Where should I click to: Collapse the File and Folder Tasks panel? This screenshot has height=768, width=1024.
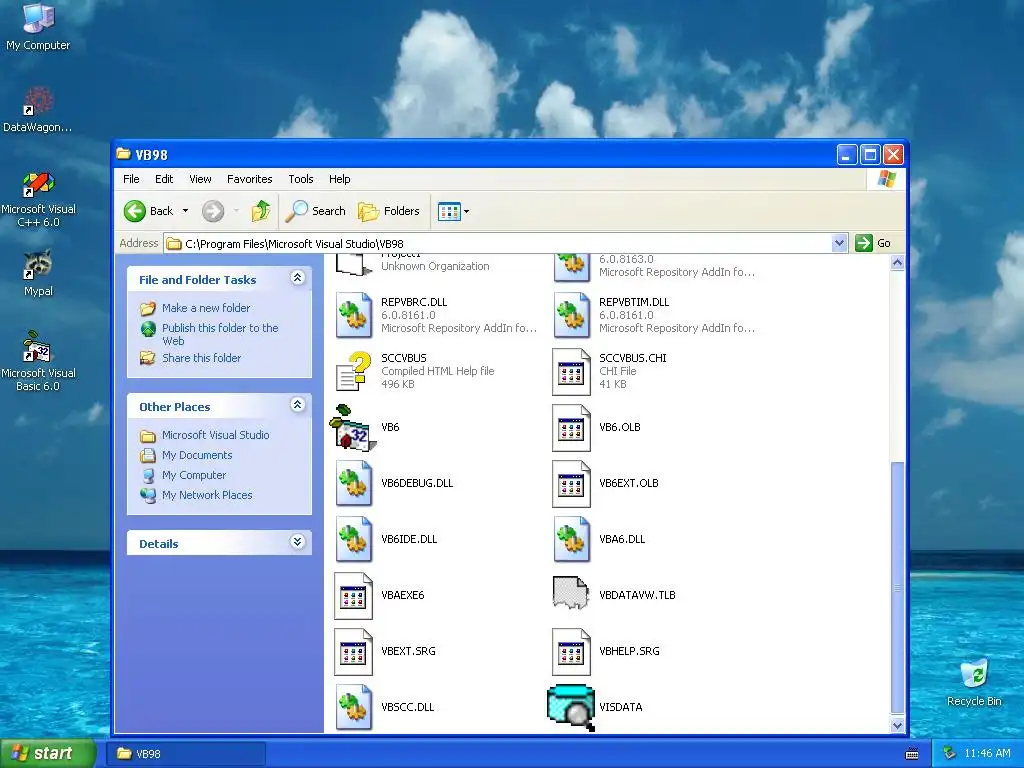(297, 278)
